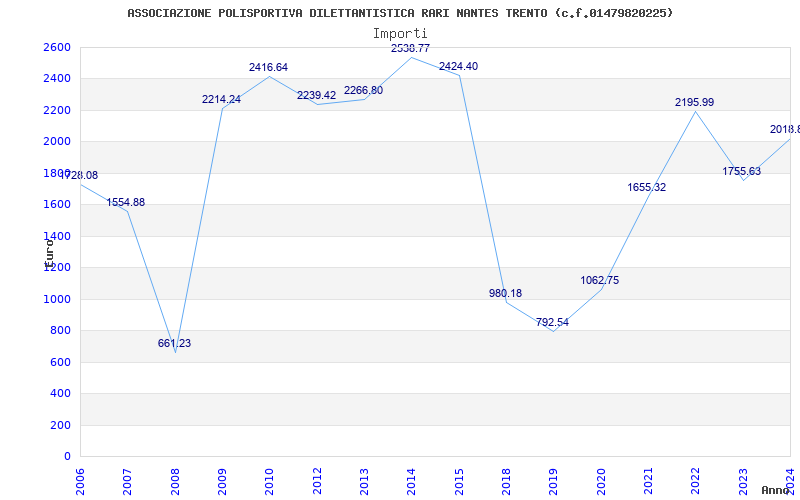Click the data label 2195.99
800x500 pixels.
tap(694, 103)
